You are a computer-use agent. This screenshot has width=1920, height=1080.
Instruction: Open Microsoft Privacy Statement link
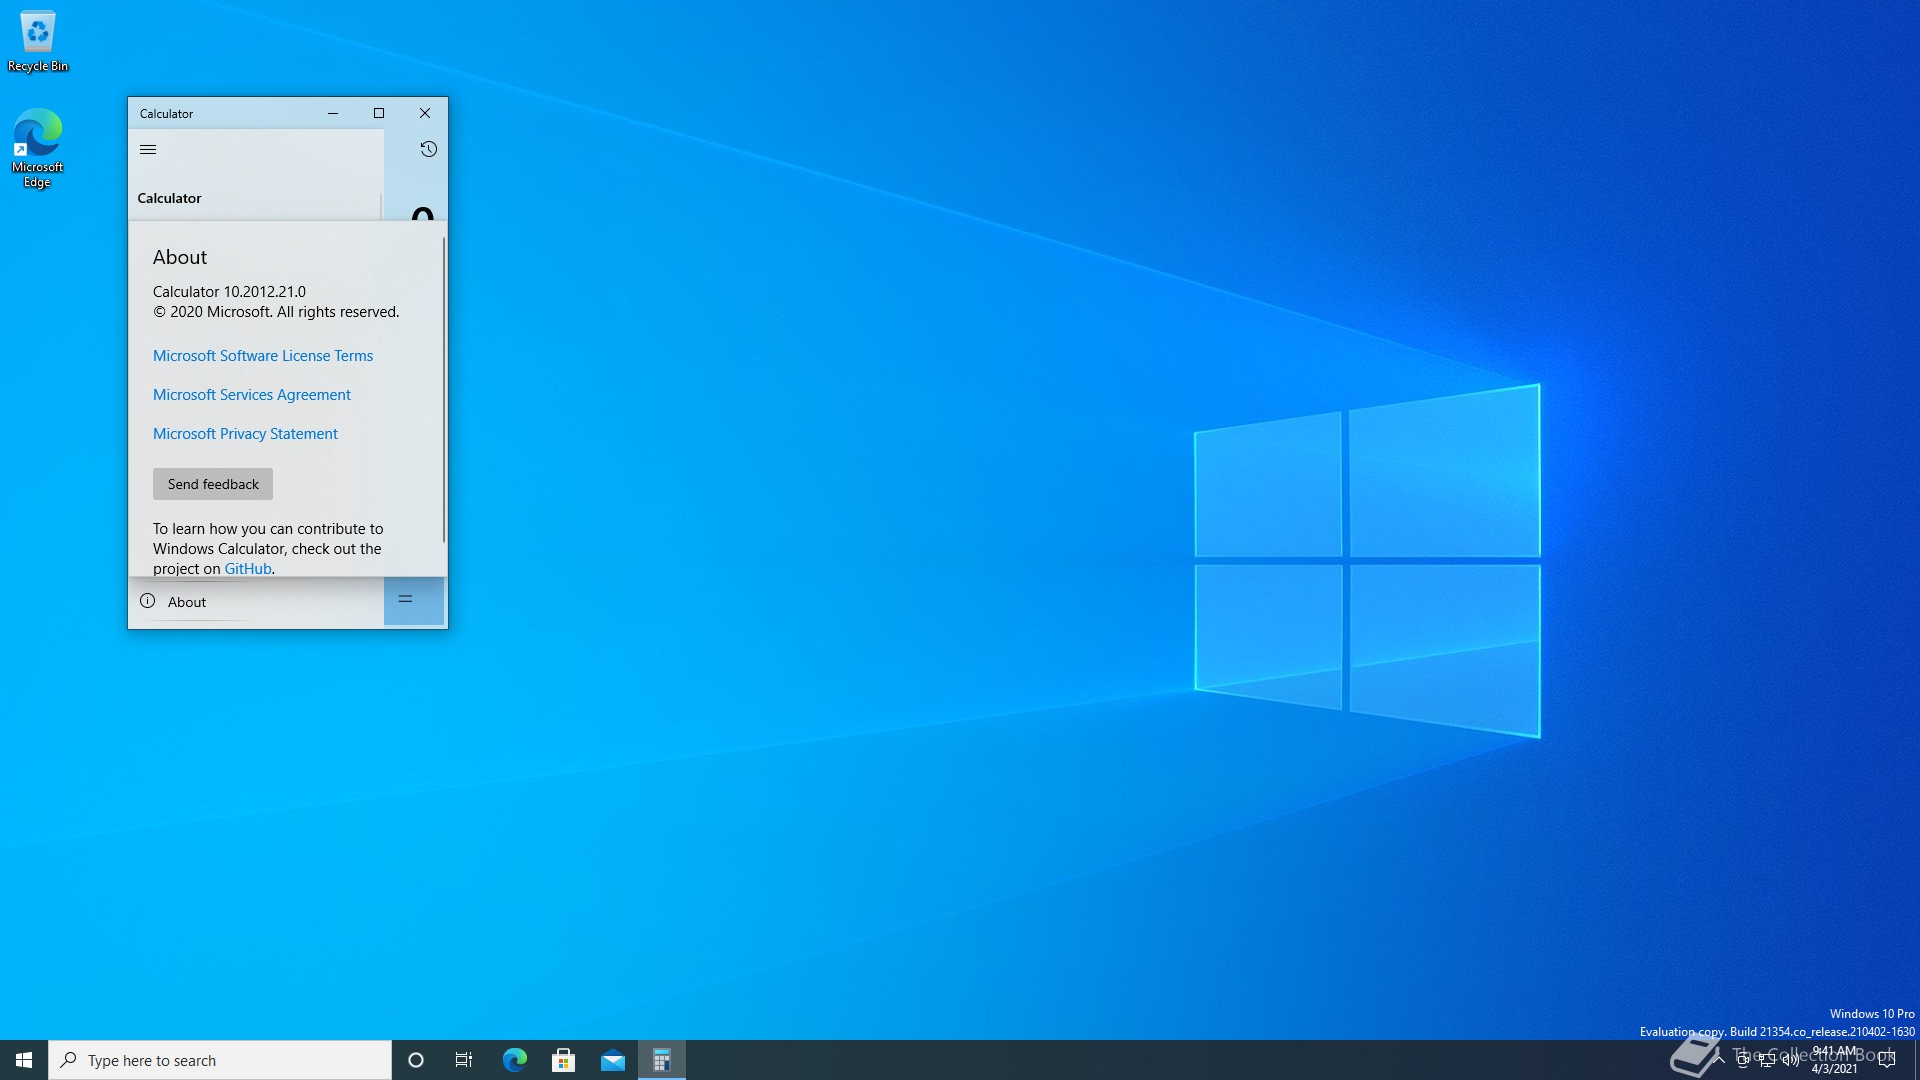coord(245,434)
